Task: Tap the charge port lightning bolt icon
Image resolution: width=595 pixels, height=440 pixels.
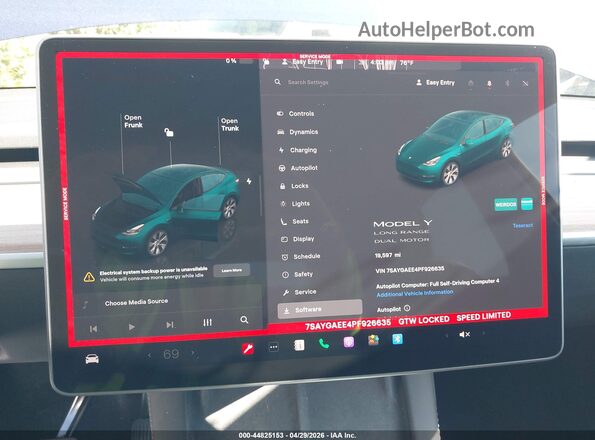Action: tap(249, 181)
